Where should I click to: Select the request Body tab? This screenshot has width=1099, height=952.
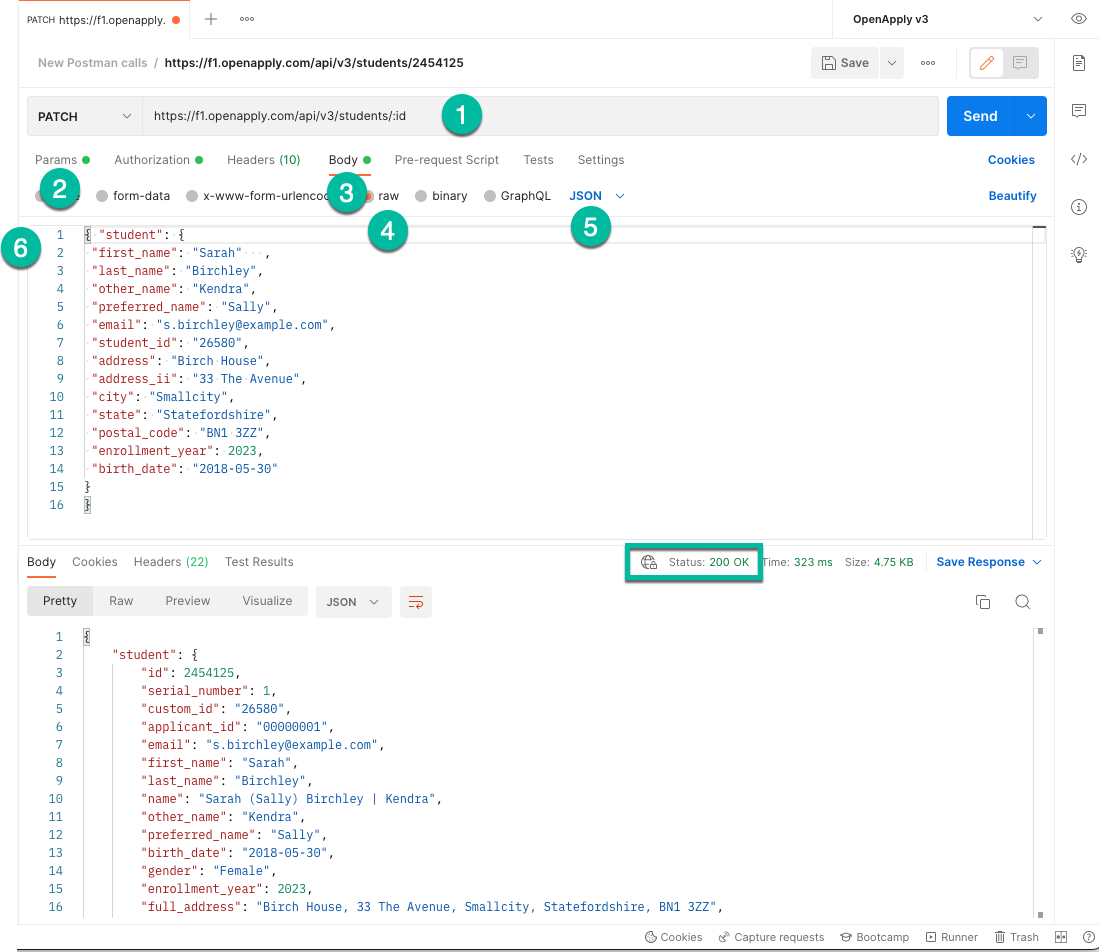350,160
